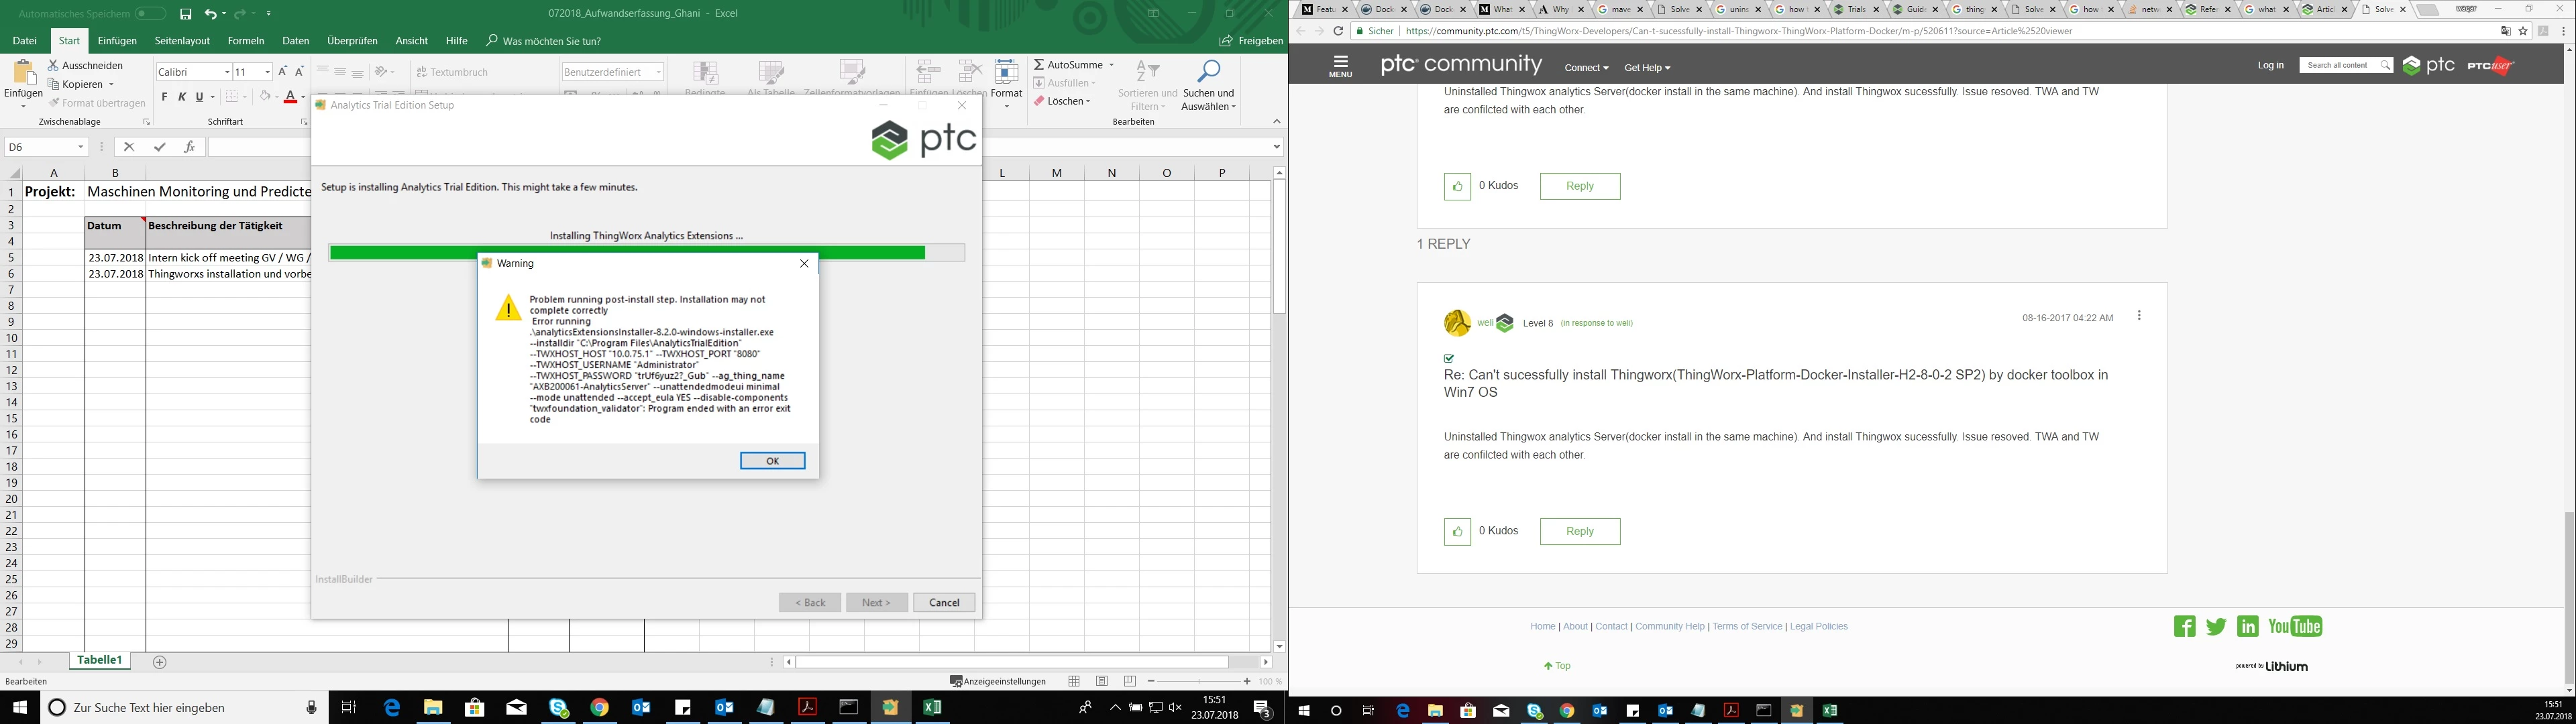
Task: Apply italic with the K icon
Action: [182, 97]
